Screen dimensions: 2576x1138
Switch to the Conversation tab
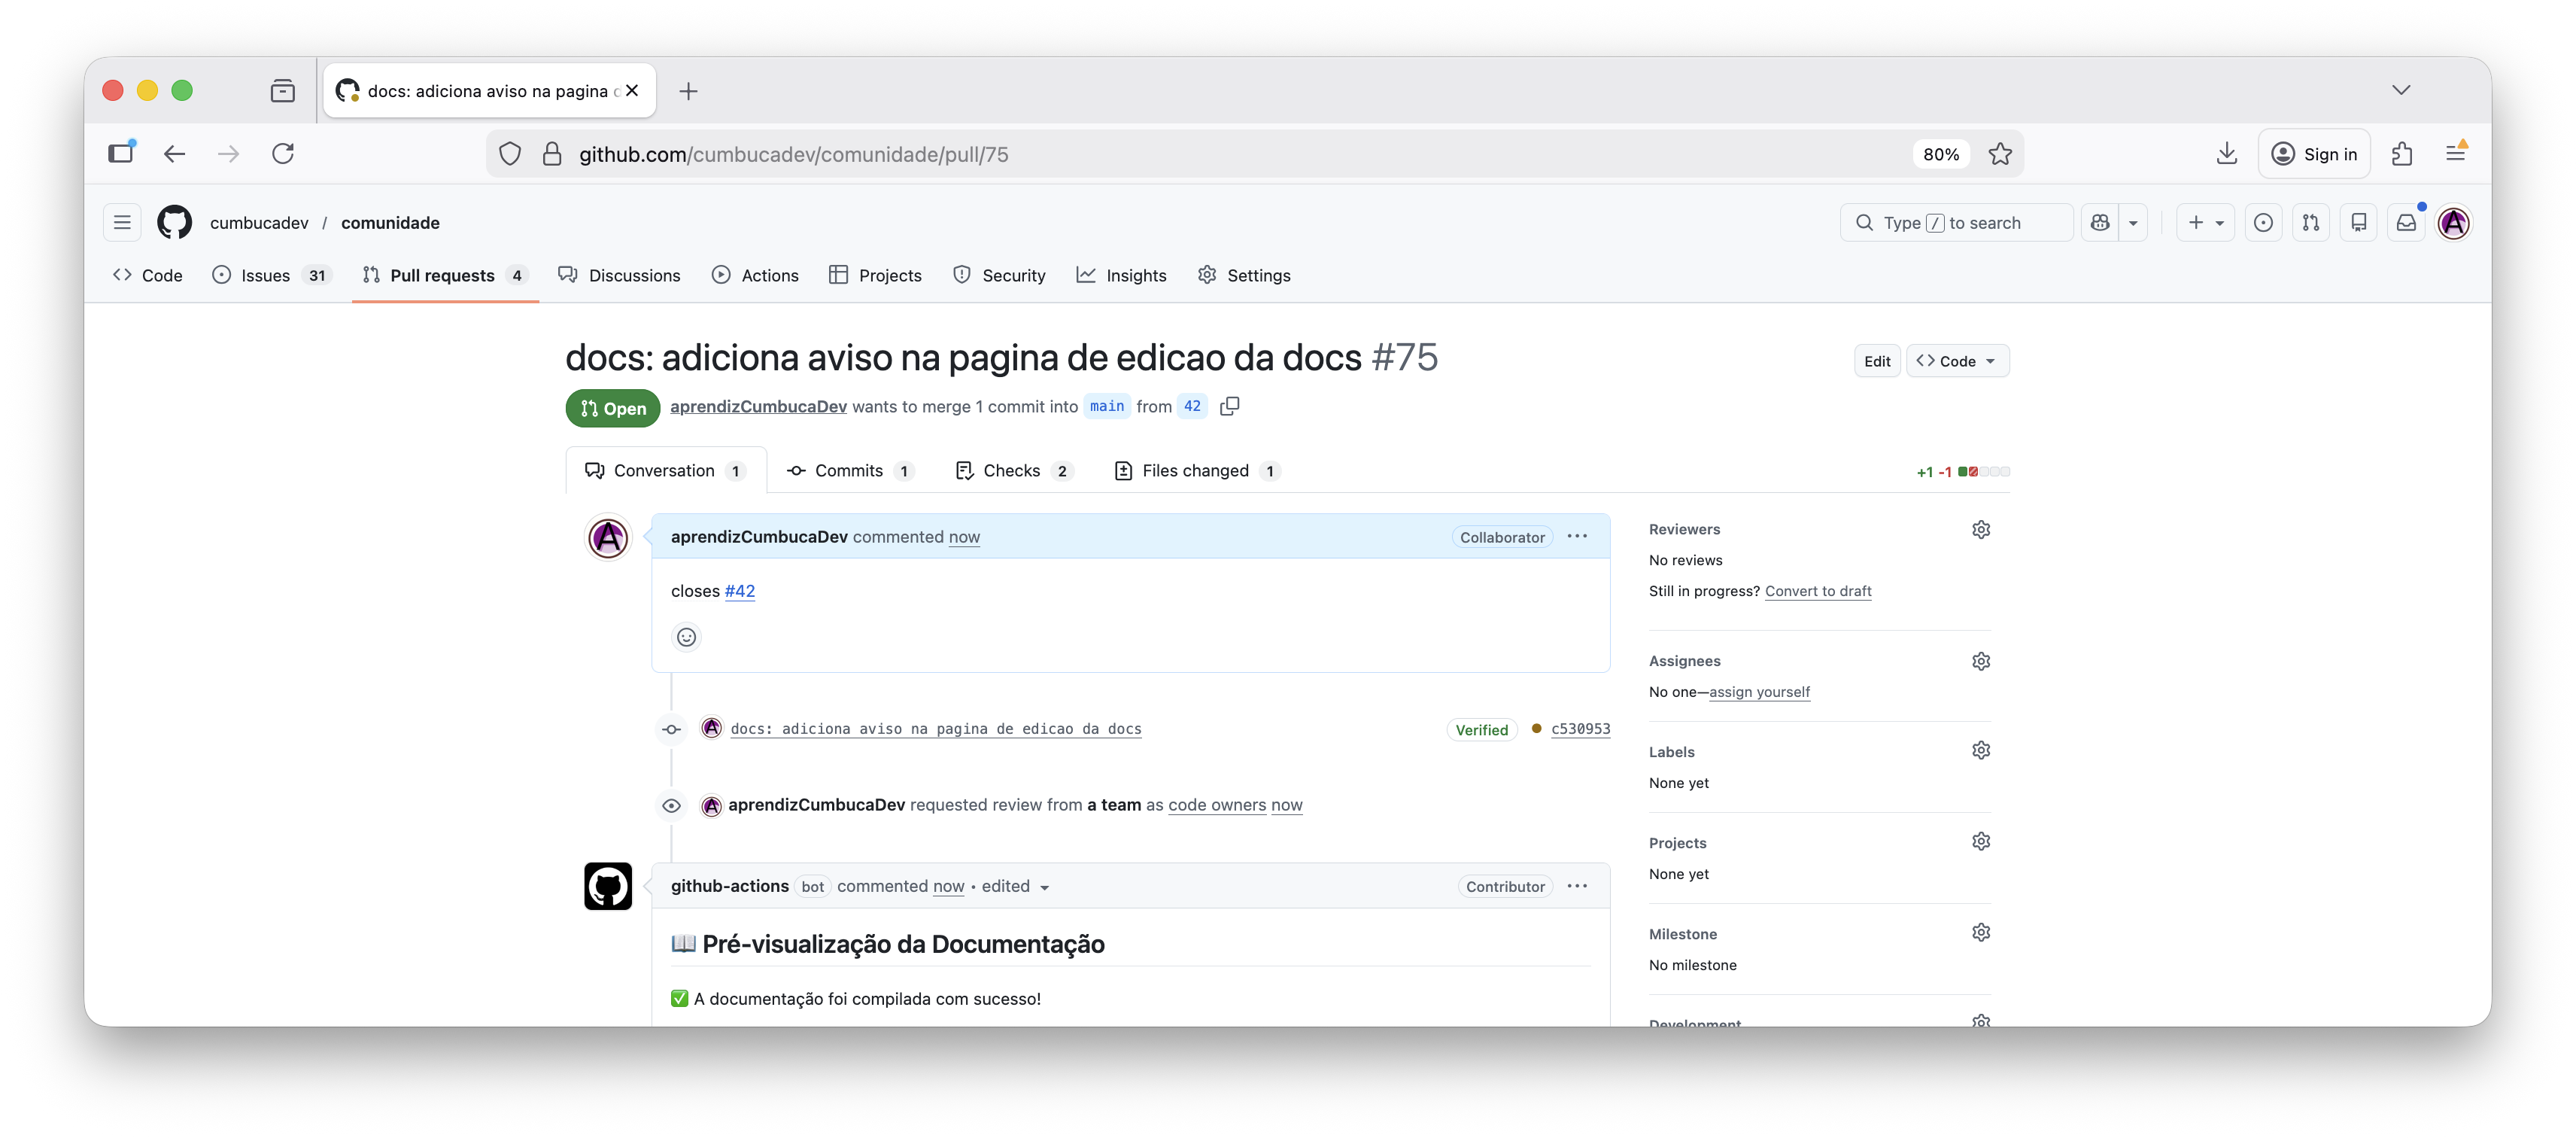(666, 470)
